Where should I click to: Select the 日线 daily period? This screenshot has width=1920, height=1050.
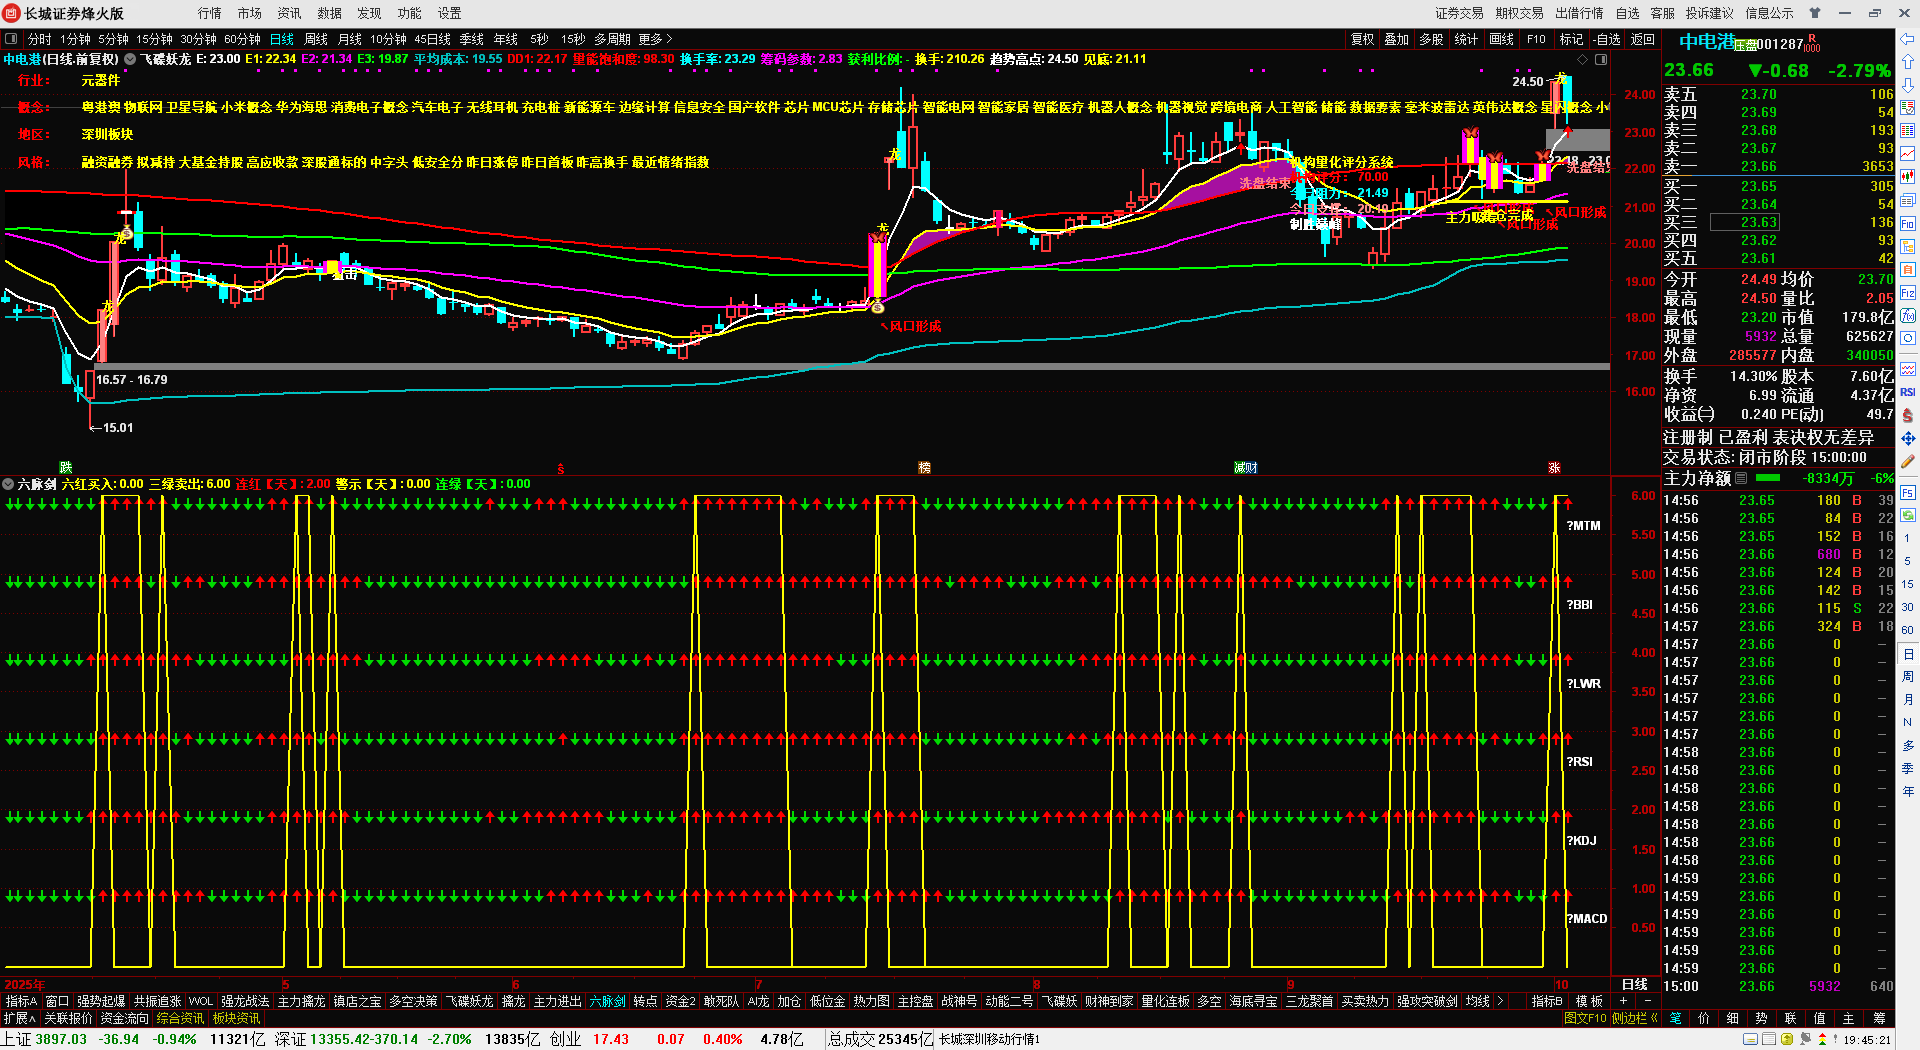pos(282,39)
